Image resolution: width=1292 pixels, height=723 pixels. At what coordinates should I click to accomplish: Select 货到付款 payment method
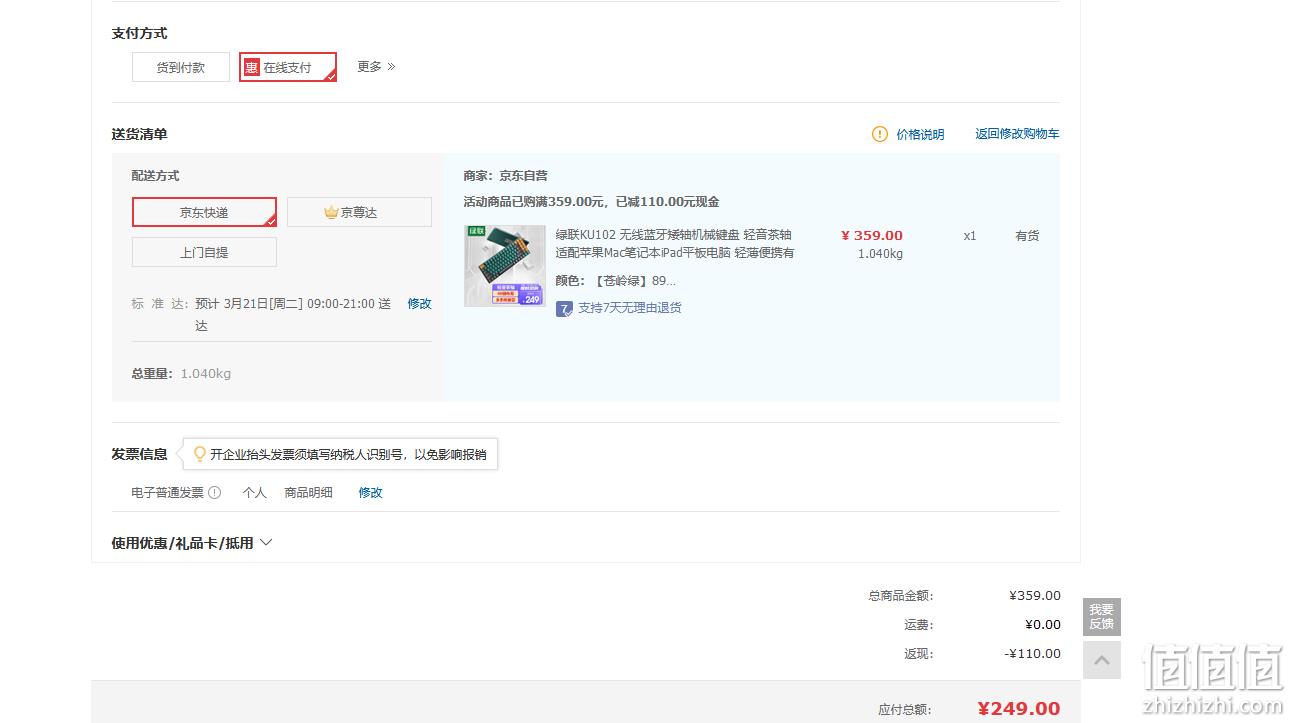click(x=180, y=67)
